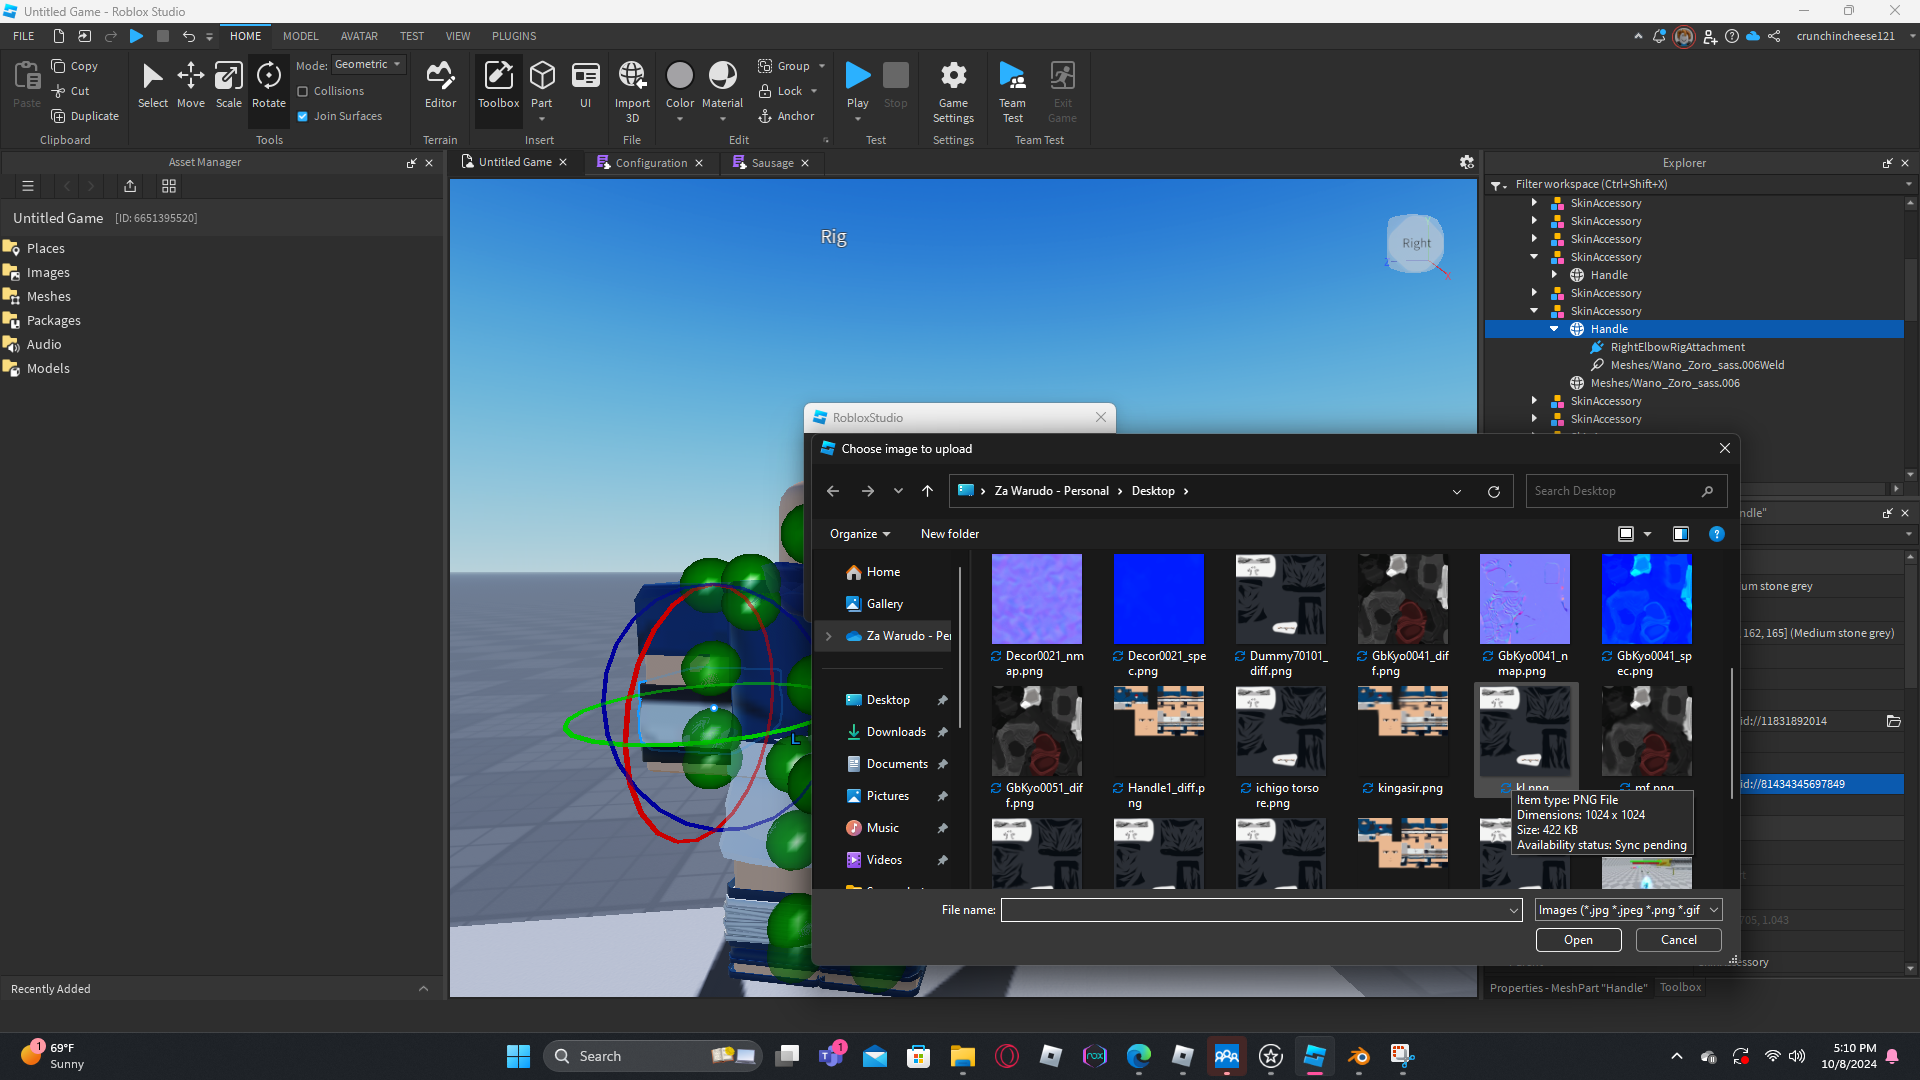Enable the Collisions checkbox
Image resolution: width=1920 pixels, height=1080 pixels.
click(x=303, y=91)
